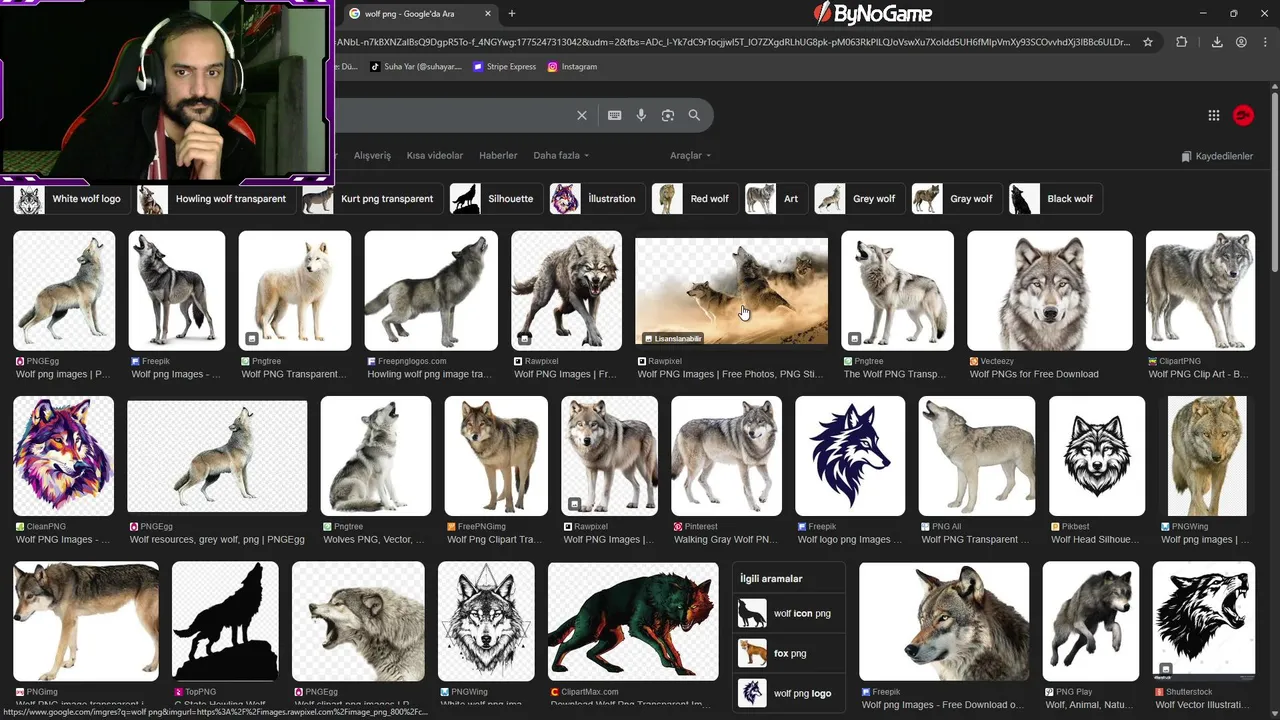Image resolution: width=1280 pixels, height=720 pixels.
Task: Open the Freepnglogos howling wolf image
Action: point(431,291)
